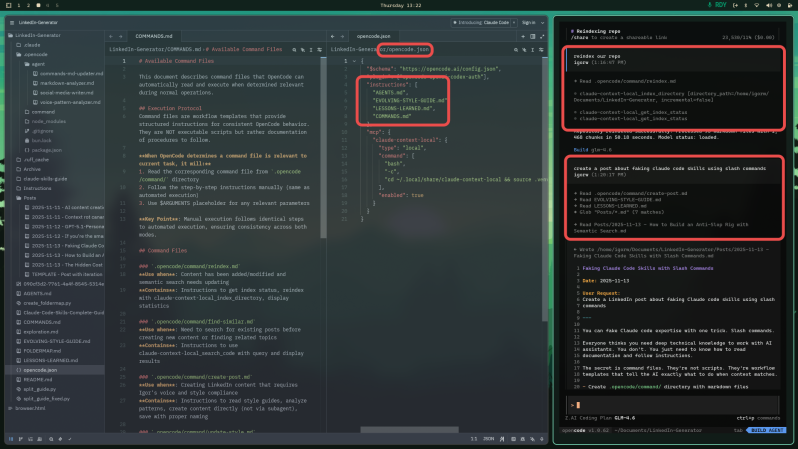The image size is (798, 449).
Task: Click BUILD AGENT badge in terminal
Action: [x=766, y=430]
